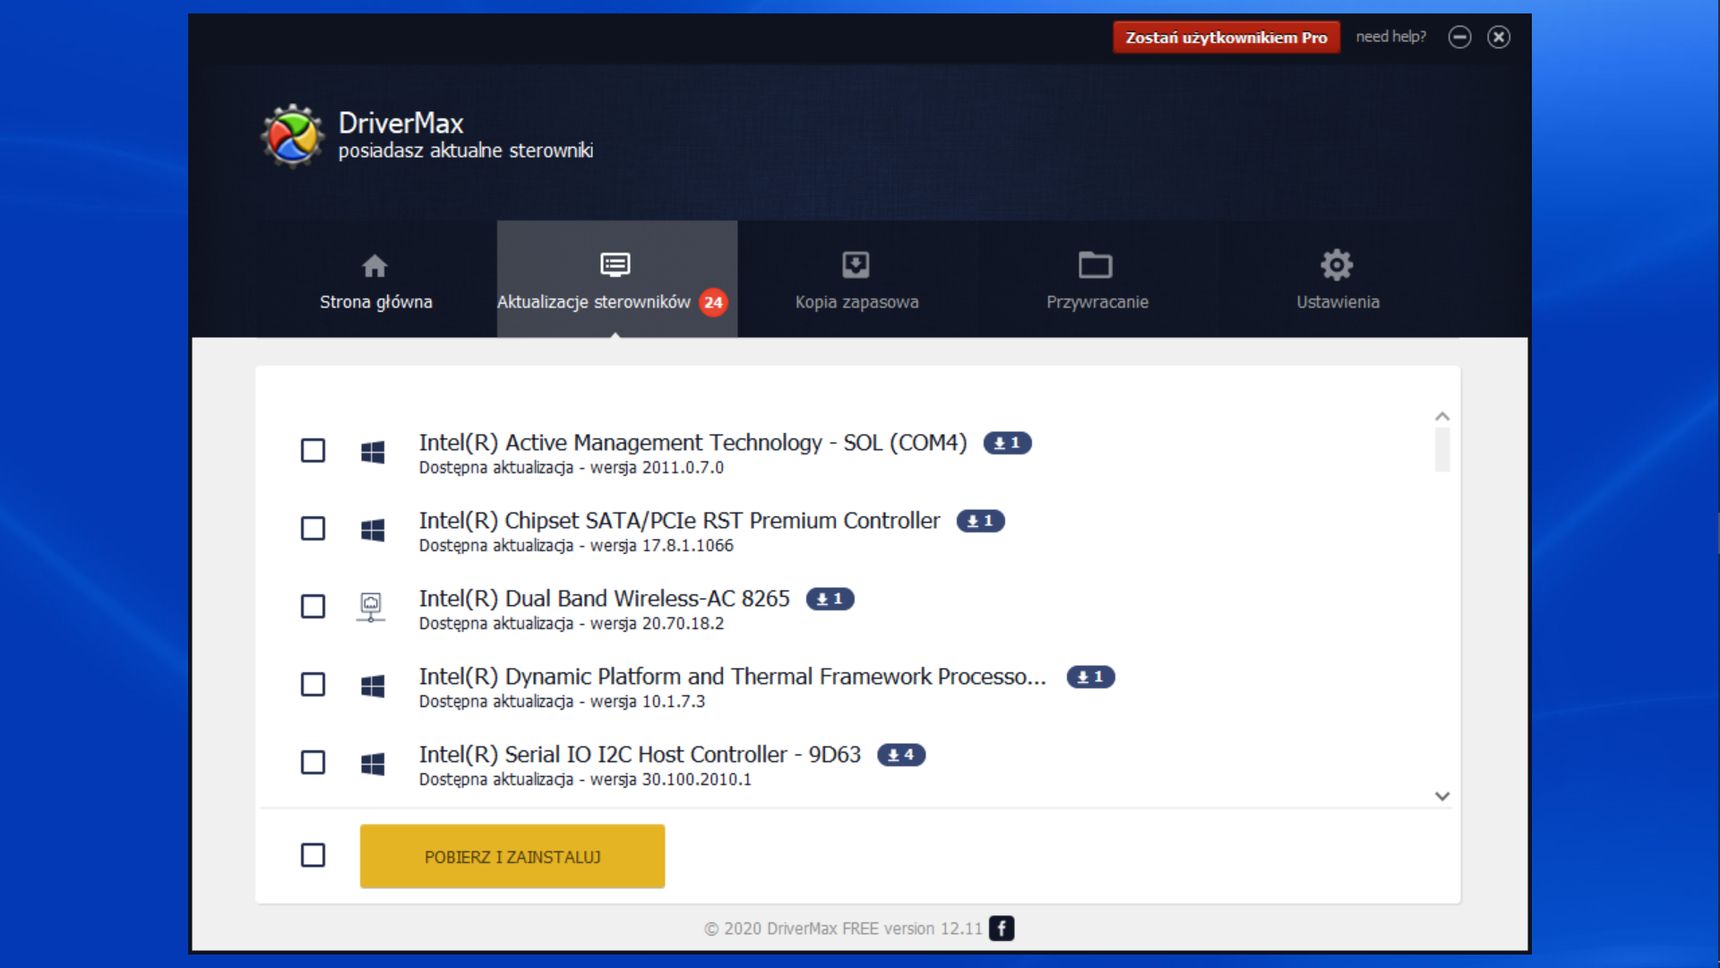1720x968 pixels.
Task: Click the Ustawienia gear icon
Action: coord(1337,265)
